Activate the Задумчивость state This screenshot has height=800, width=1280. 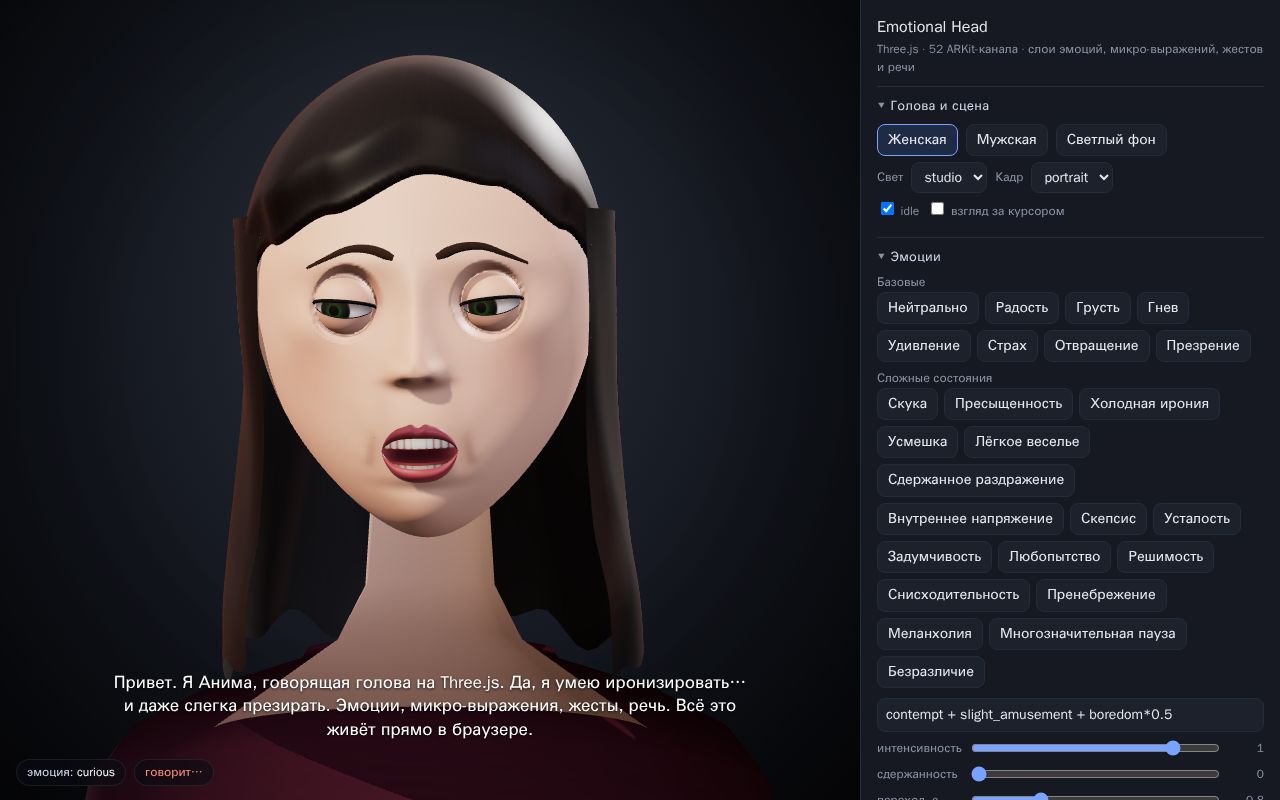click(934, 557)
